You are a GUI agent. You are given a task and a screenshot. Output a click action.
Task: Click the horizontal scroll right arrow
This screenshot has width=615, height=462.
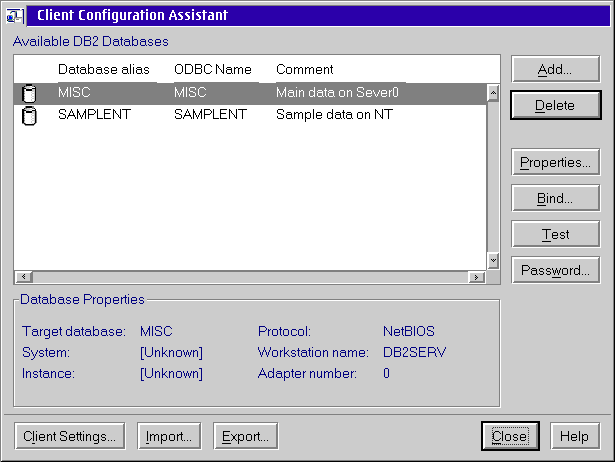click(x=477, y=277)
